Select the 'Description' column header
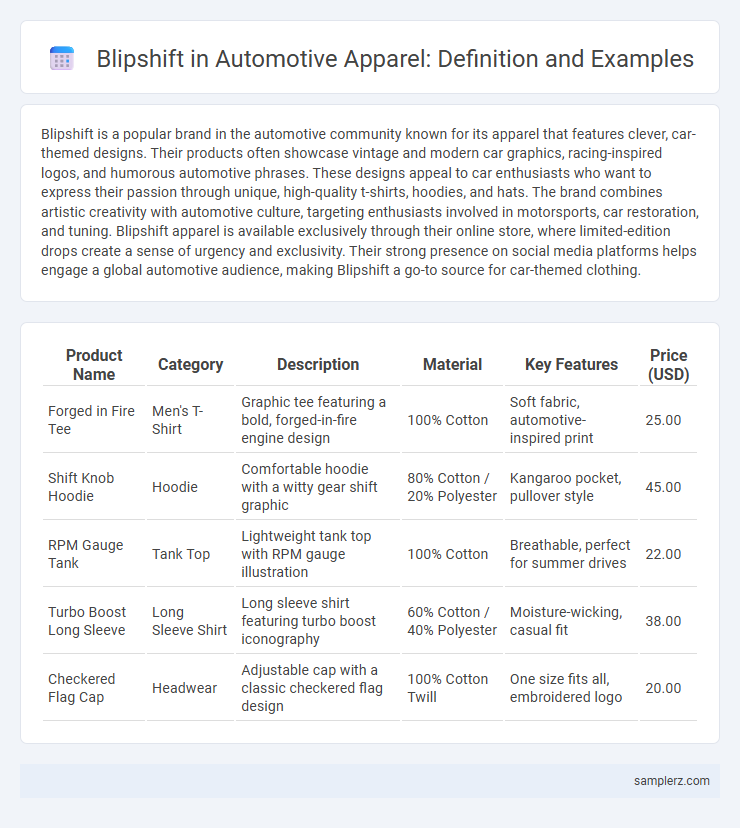The image size is (740, 828). pyautogui.click(x=317, y=364)
